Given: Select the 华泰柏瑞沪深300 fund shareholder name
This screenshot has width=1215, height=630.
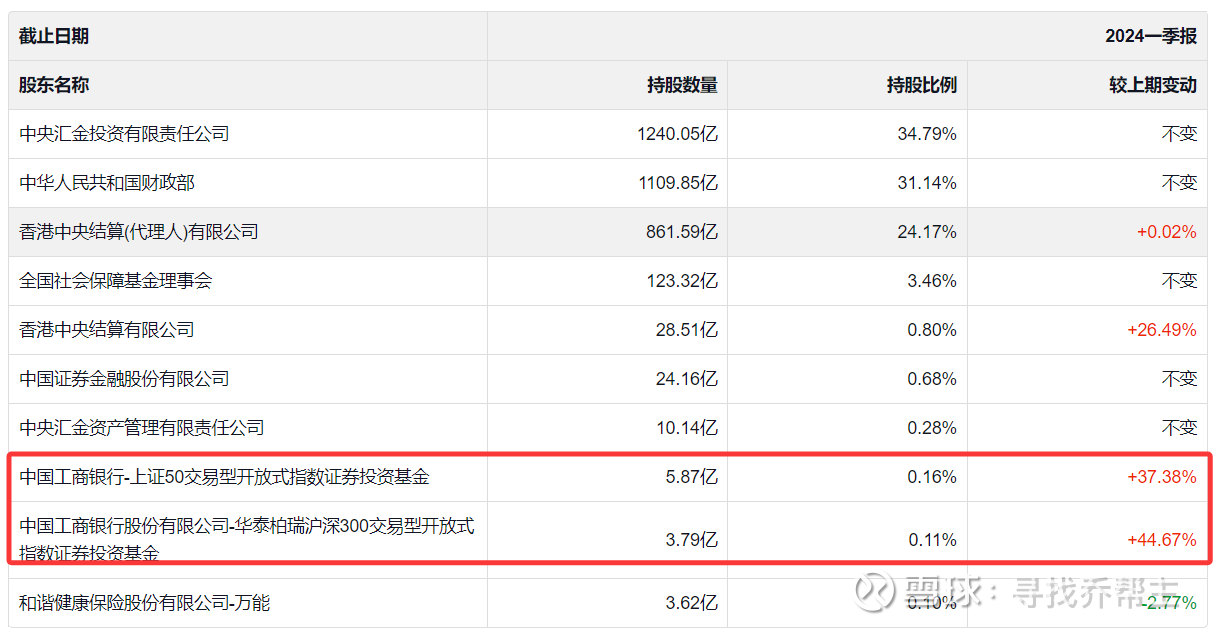Looking at the screenshot, I should (x=246, y=539).
